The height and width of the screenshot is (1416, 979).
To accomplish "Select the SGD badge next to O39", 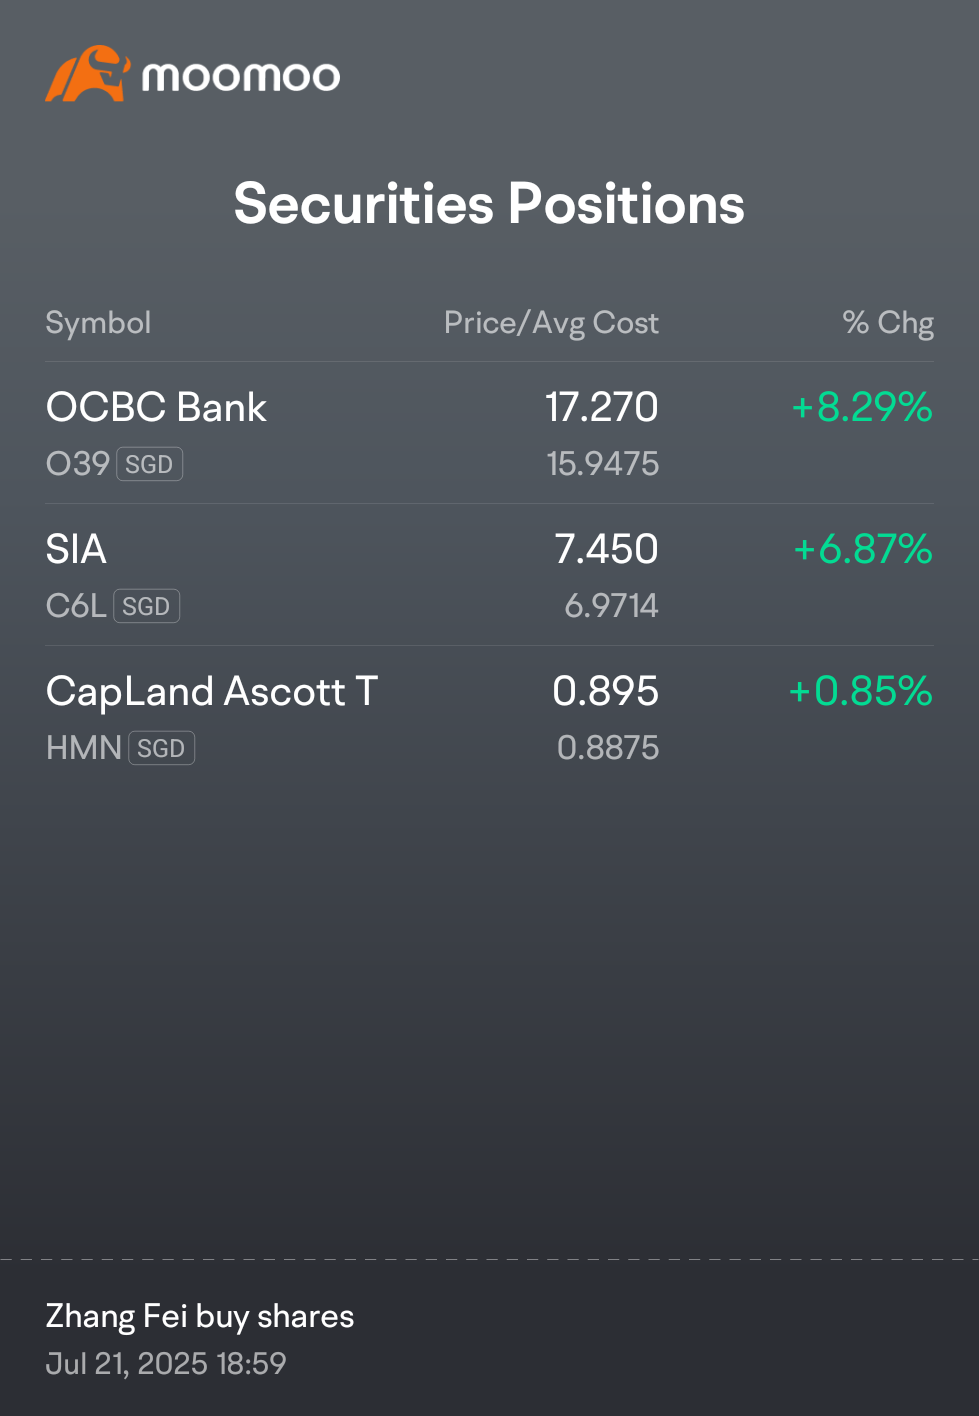I will pyautogui.click(x=150, y=464).
